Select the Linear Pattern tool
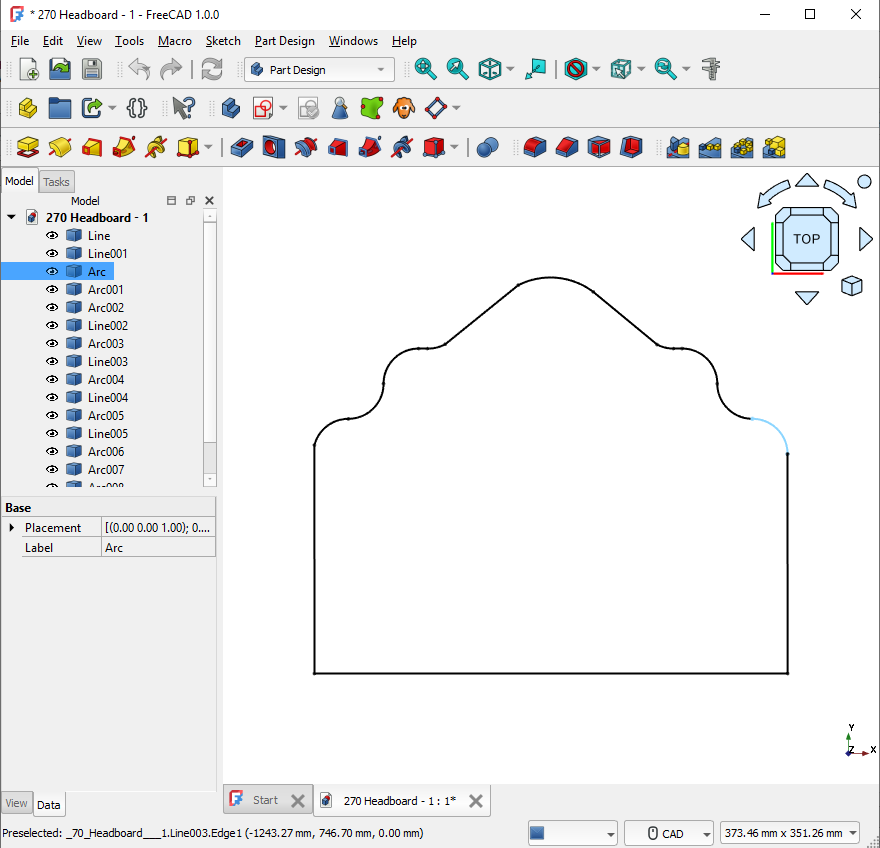The width and height of the screenshot is (880, 848). point(710,148)
